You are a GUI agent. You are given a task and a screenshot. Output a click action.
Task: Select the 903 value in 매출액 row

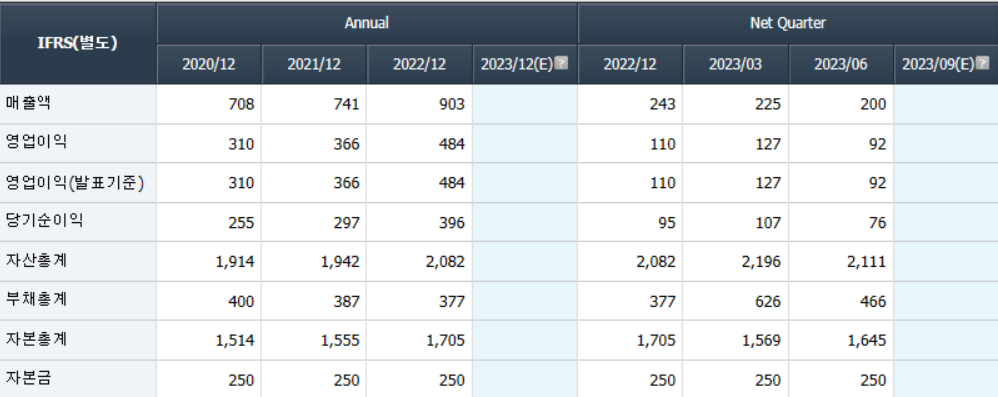click(452, 104)
